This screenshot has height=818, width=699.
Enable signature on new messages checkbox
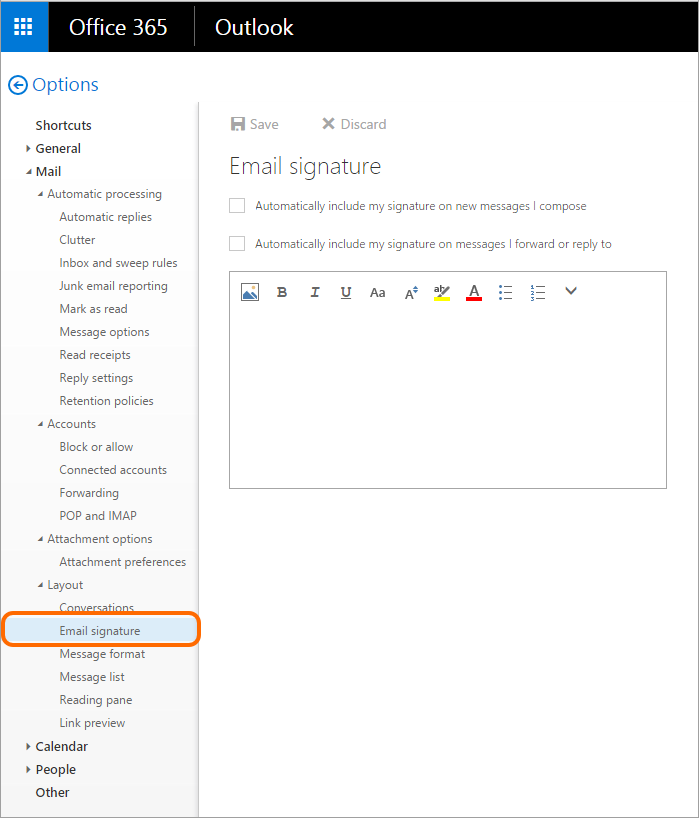pyautogui.click(x=237, y=206)
